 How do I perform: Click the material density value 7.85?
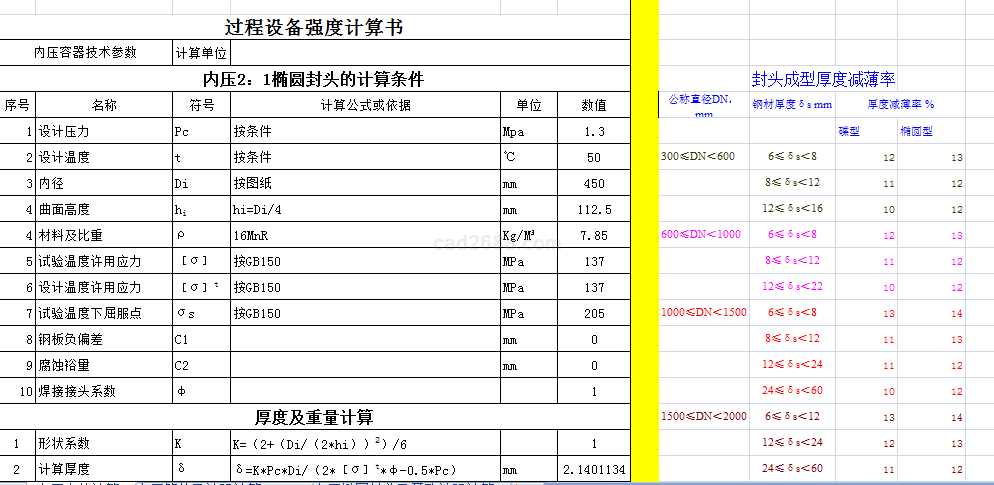coord(593,235)
